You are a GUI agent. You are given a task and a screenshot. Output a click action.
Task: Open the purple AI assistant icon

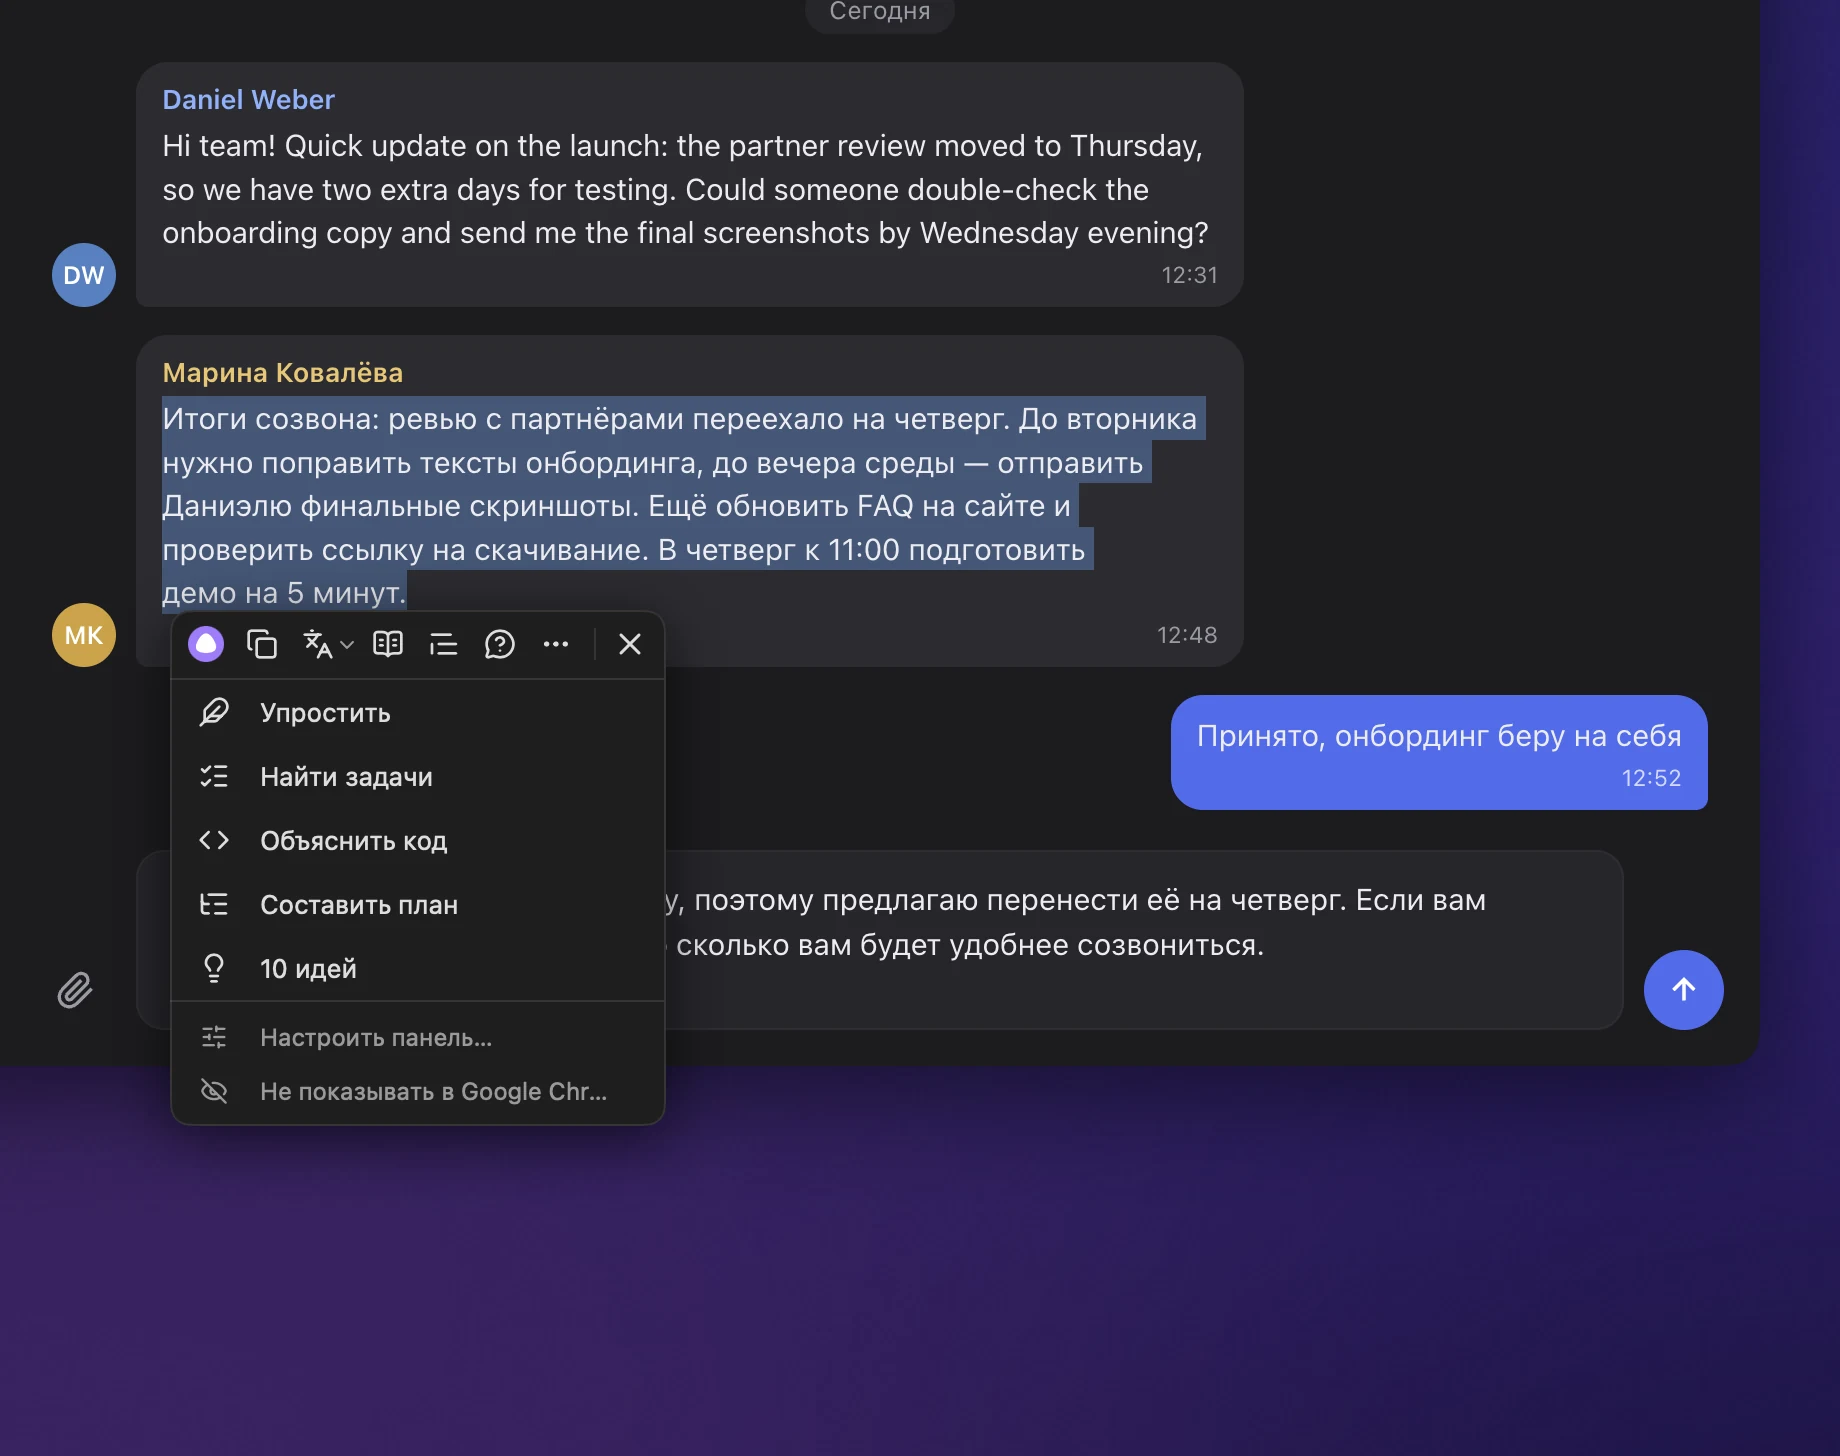pos(206,644)
